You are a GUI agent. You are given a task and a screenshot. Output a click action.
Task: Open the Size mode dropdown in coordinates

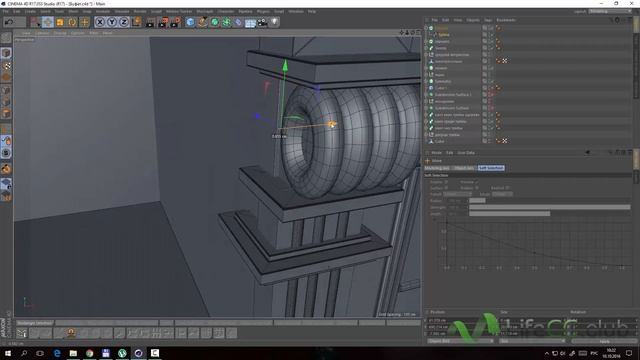point(532,341)
